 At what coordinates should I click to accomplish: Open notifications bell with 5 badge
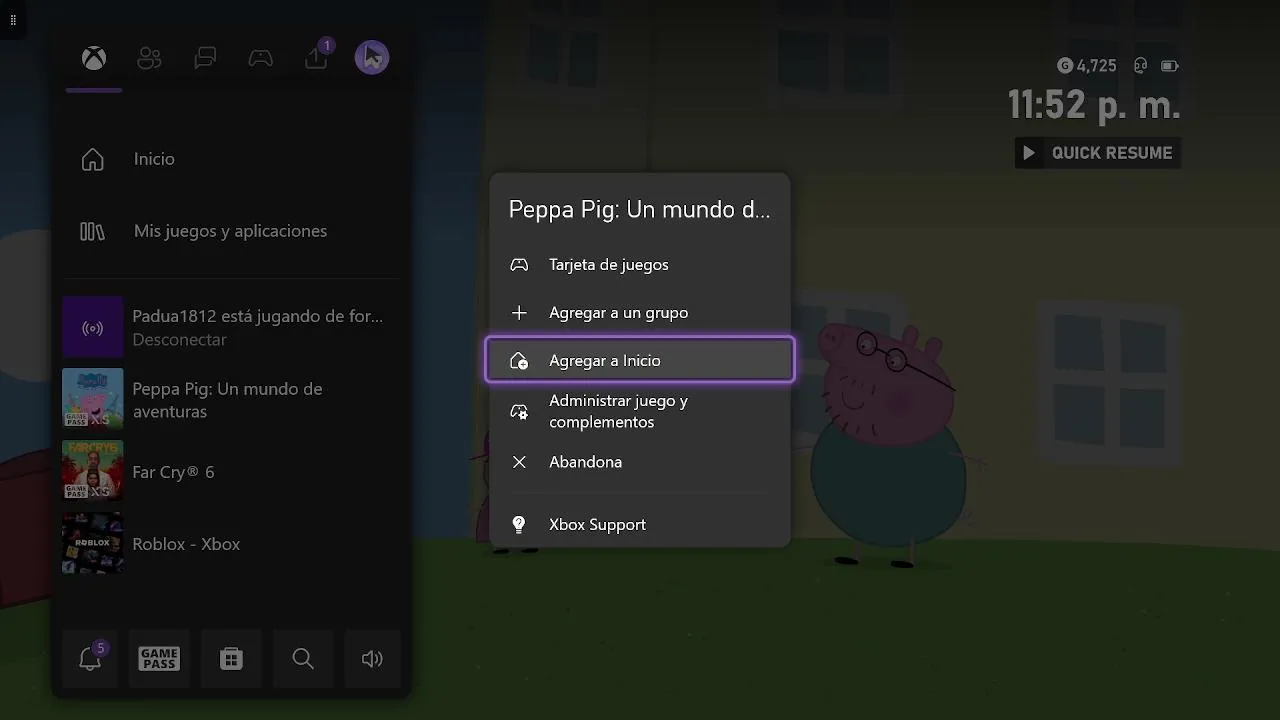90,658
